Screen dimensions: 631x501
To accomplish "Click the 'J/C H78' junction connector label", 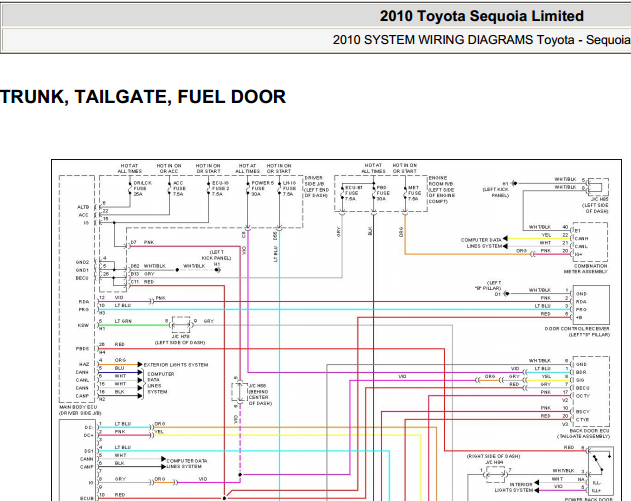I will coord(180,336).
